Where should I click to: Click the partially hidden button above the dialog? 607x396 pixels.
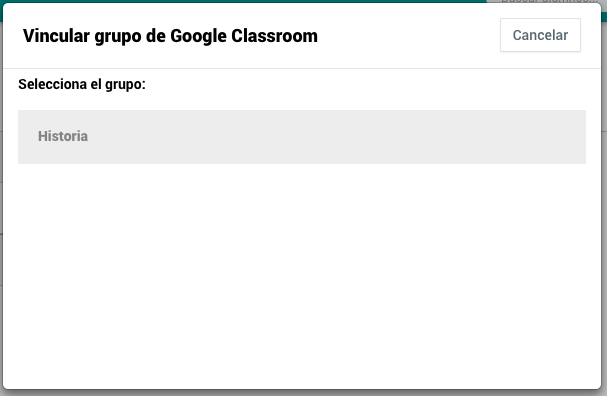544,1
